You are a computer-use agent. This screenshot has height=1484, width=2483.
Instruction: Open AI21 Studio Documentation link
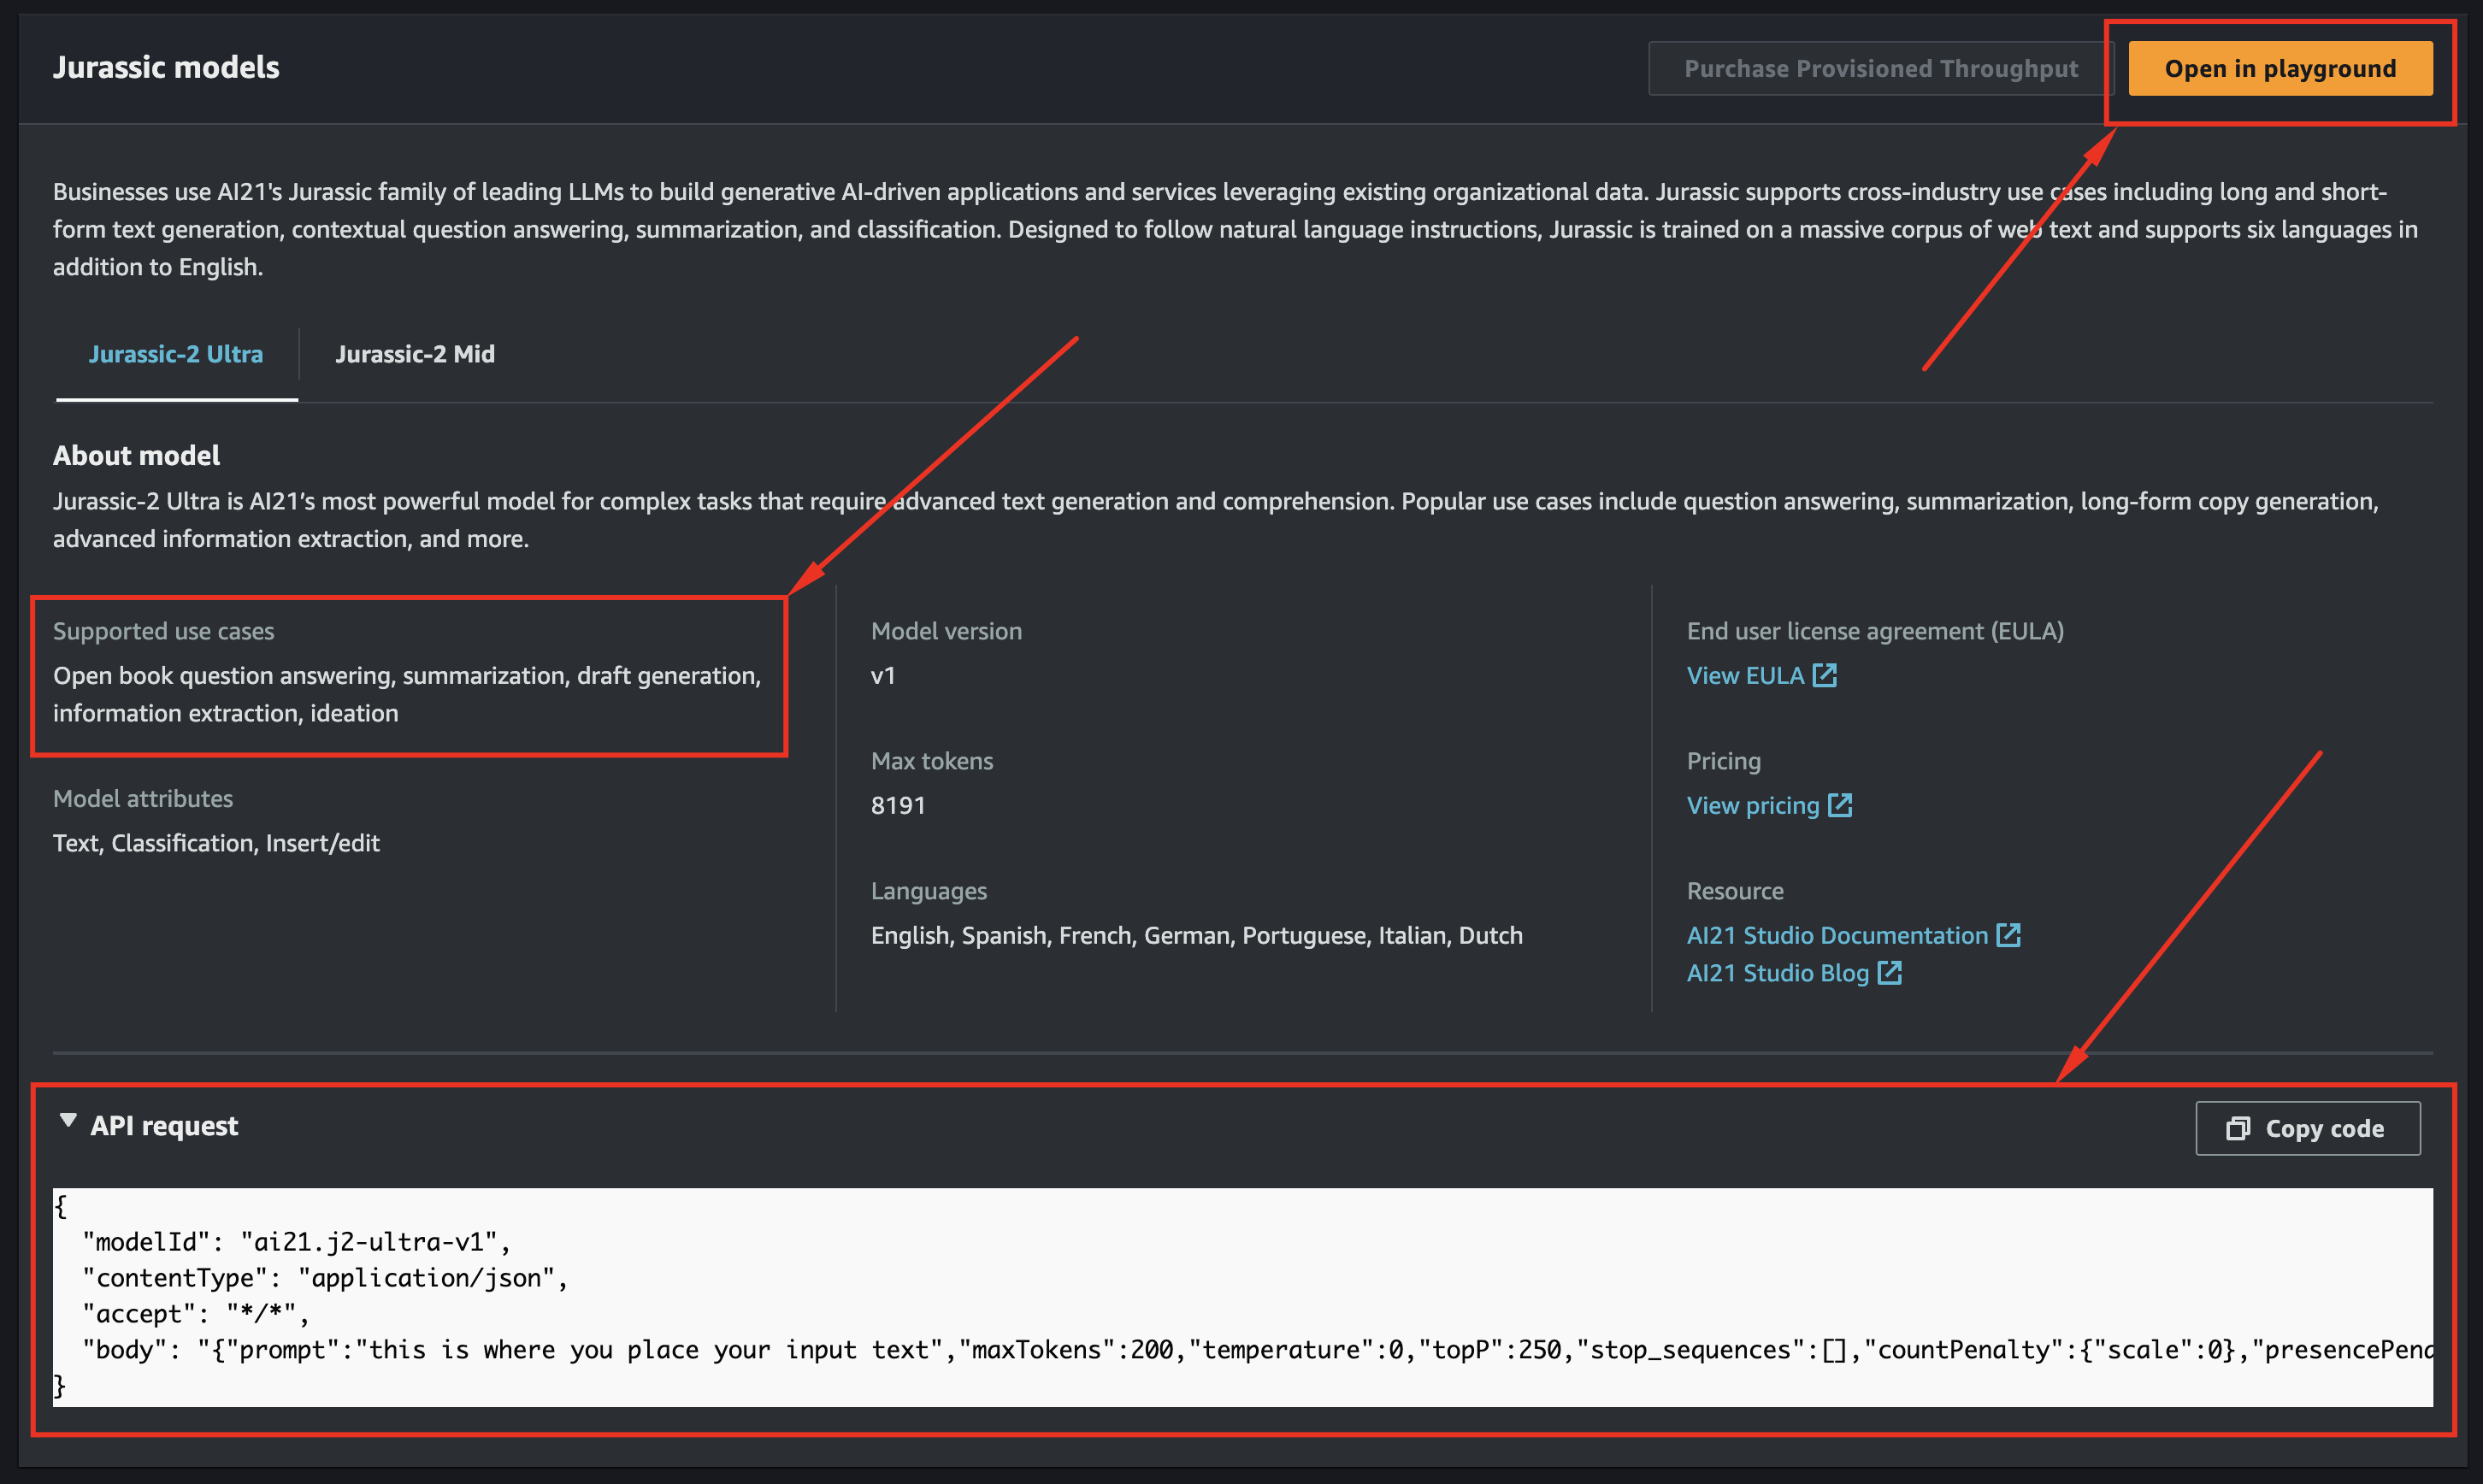pos(1837,936)
